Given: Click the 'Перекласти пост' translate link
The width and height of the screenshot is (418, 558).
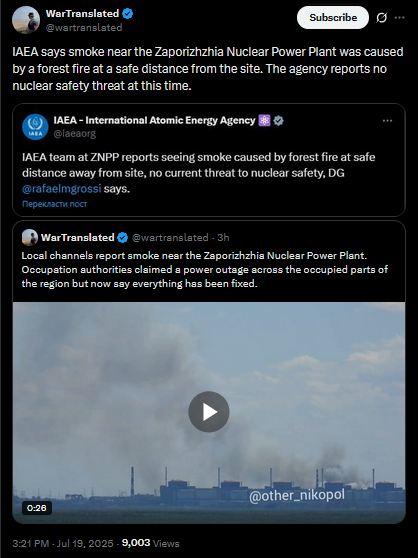Looking at the screenshot, I should [x=54, y=204].
